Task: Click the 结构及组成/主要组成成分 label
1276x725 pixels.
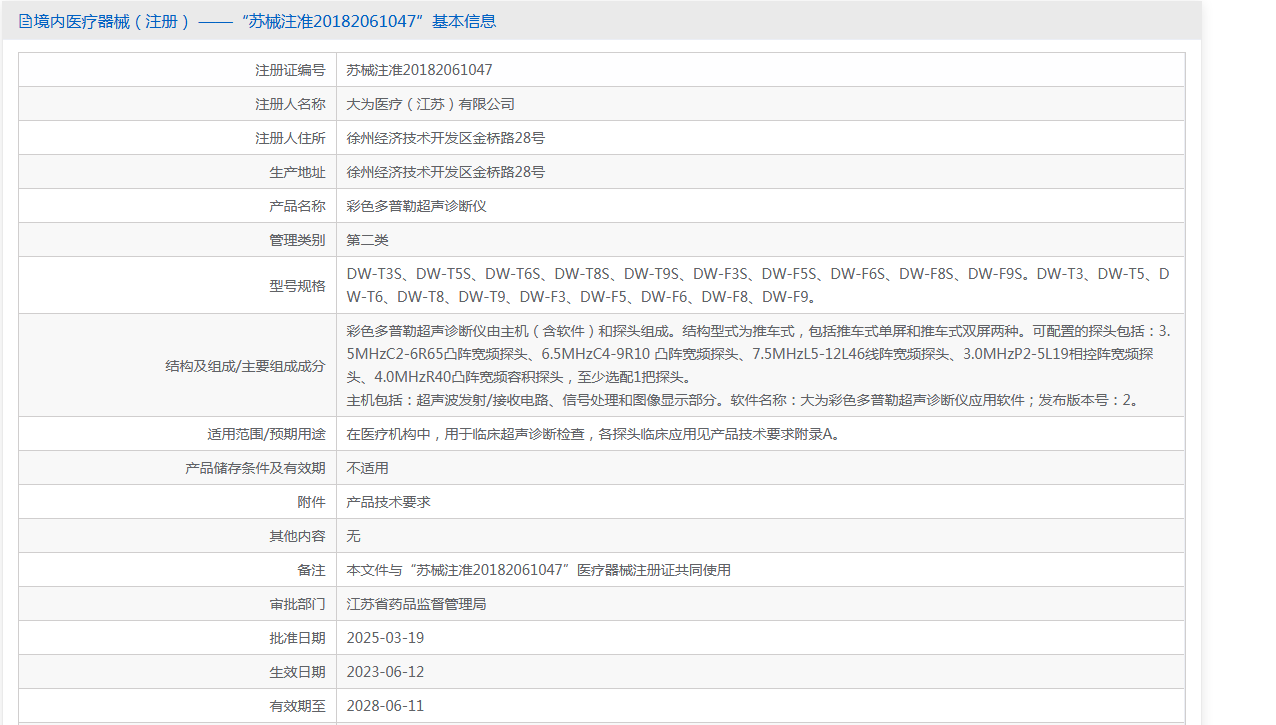Action: tap(245, 366)
